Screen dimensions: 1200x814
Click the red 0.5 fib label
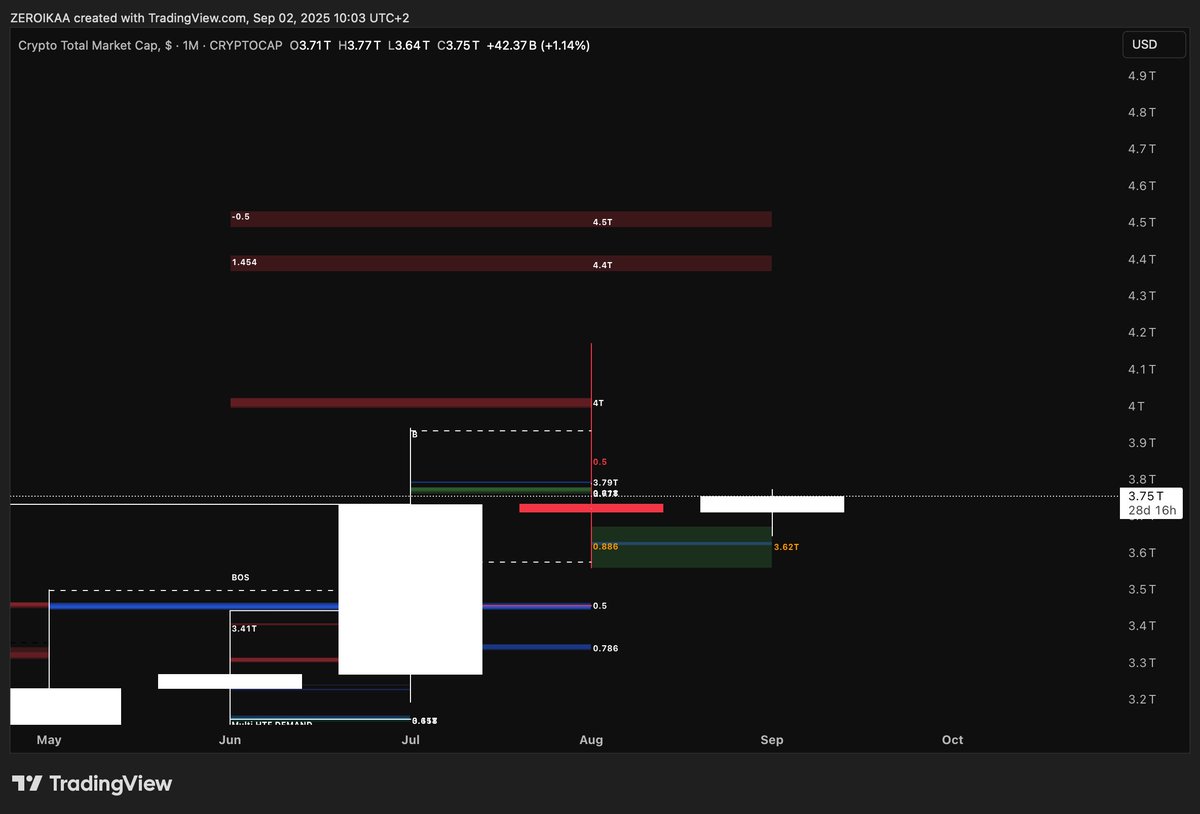point(598,461)
